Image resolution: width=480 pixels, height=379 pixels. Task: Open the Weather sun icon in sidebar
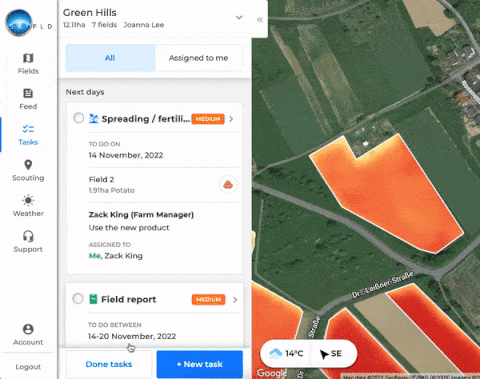[28, 200]
